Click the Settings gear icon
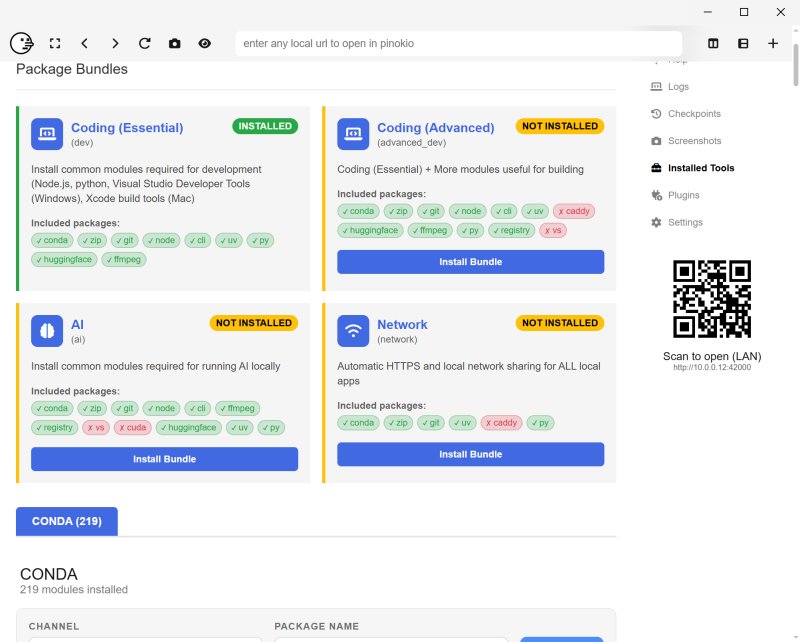800x642 pixels. tap(656, 222)
